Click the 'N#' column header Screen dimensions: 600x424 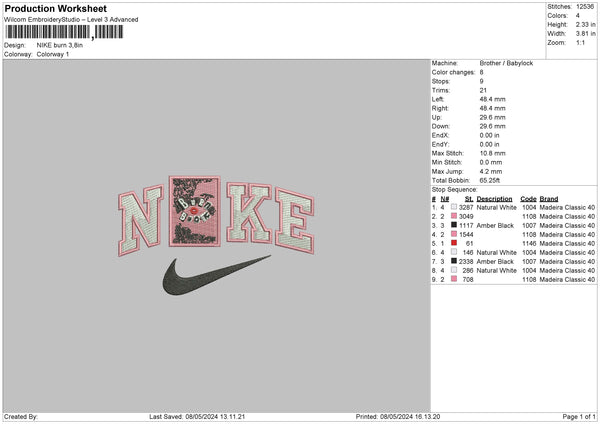tap(445, 199)
